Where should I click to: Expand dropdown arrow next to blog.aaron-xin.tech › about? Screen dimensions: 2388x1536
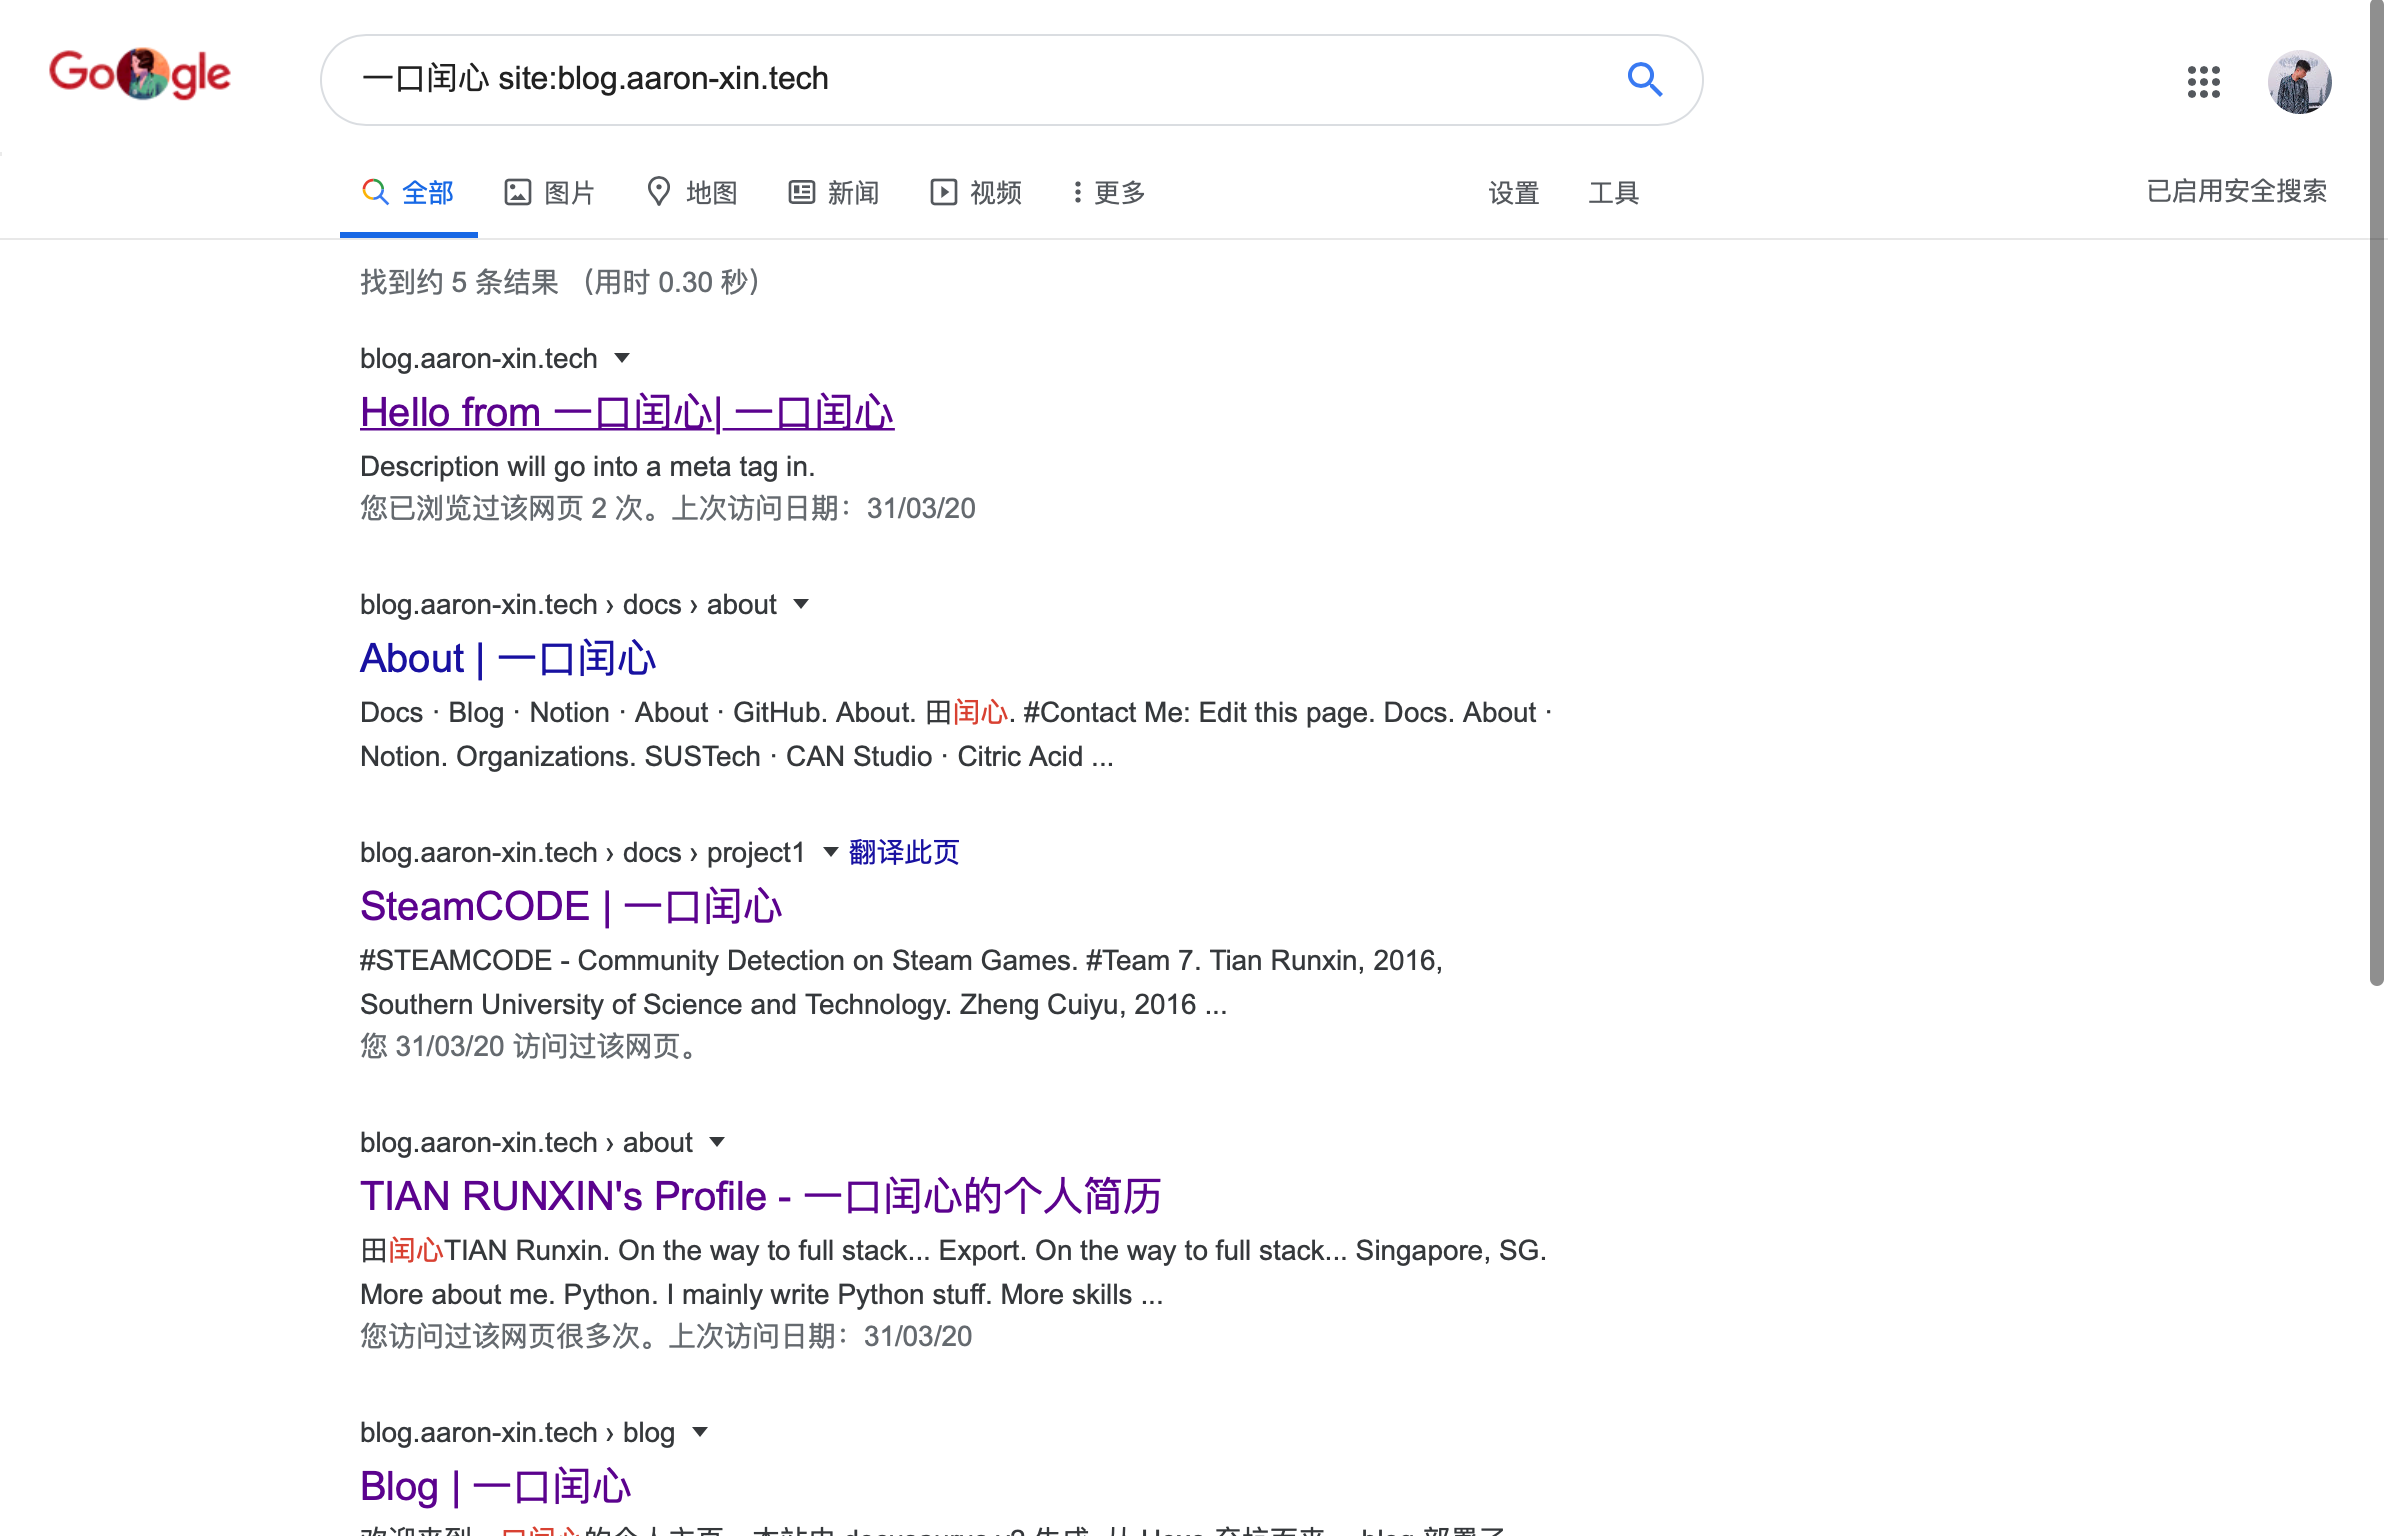pyautogui.click(x=717, y=1142)
